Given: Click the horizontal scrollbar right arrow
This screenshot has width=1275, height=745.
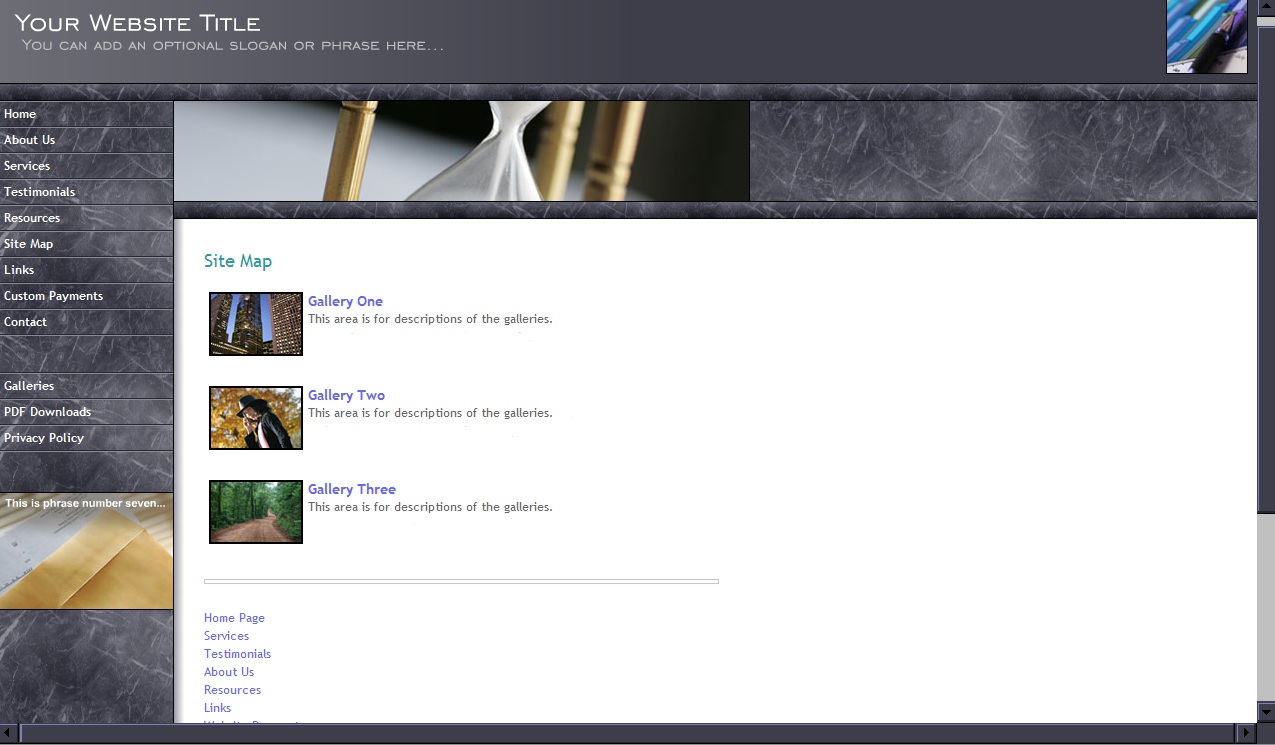Looking at the screenshot, I should tap(1246, 733).
